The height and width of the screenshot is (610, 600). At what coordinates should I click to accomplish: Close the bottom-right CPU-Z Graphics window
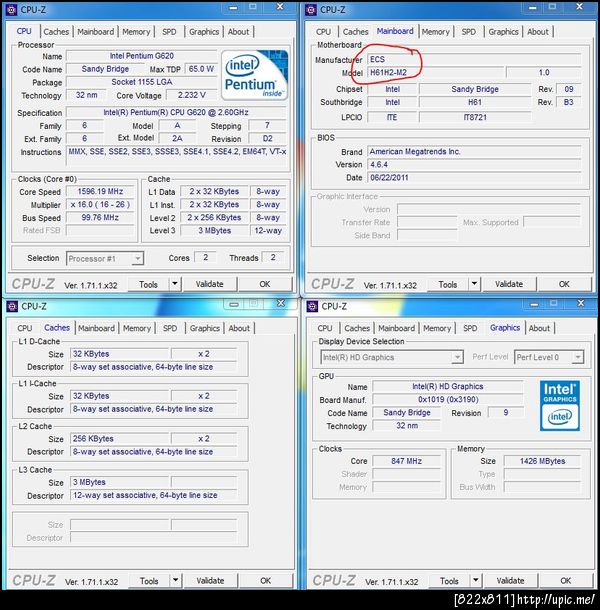[x=581, y=303]
